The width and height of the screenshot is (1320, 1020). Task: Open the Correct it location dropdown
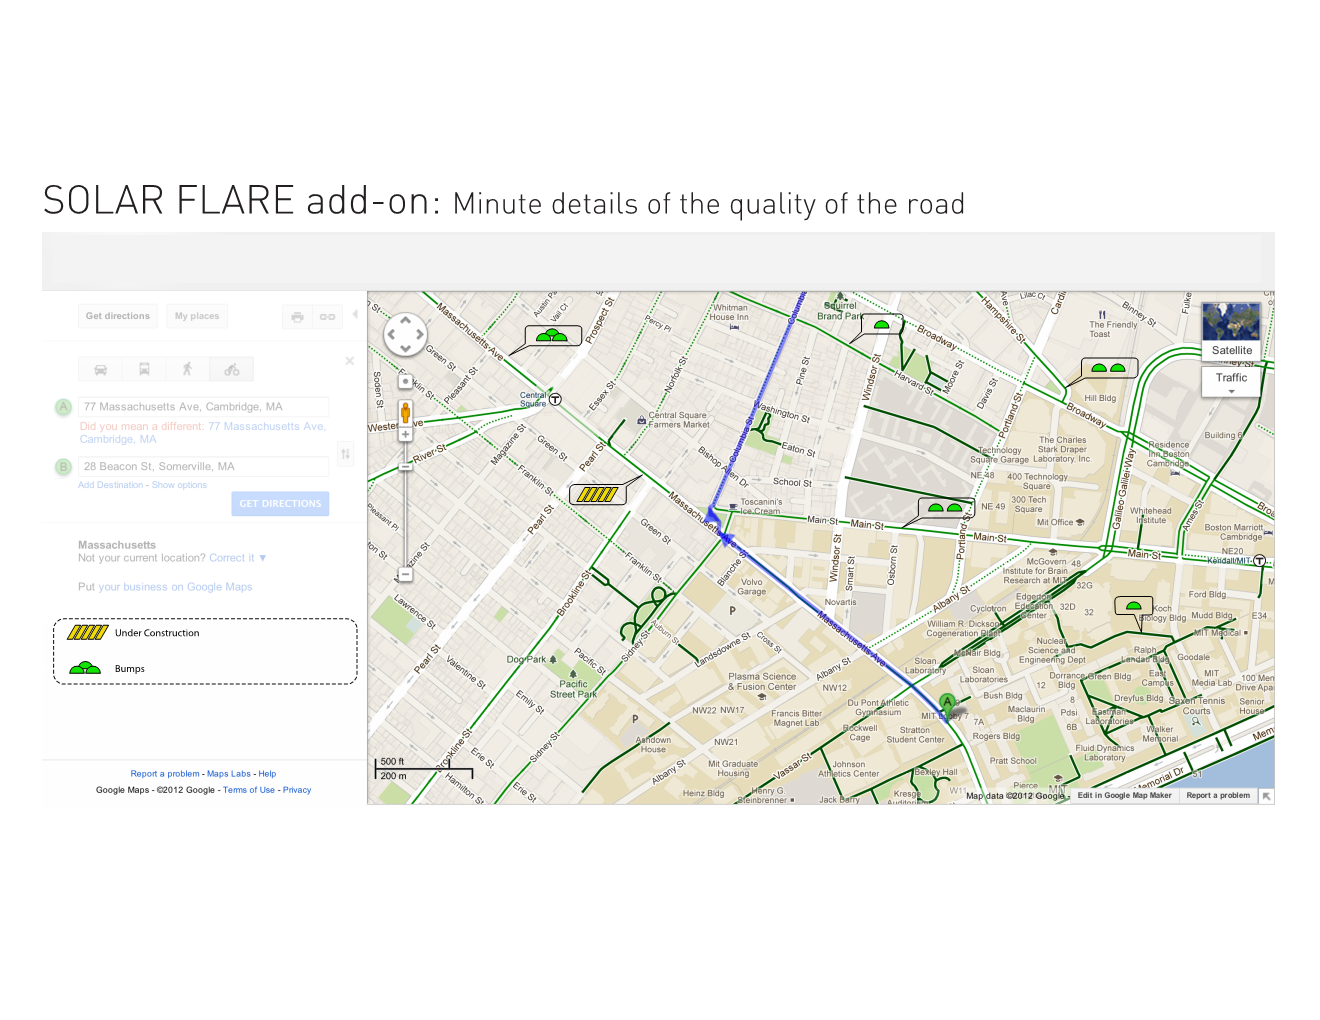[238, 558]
